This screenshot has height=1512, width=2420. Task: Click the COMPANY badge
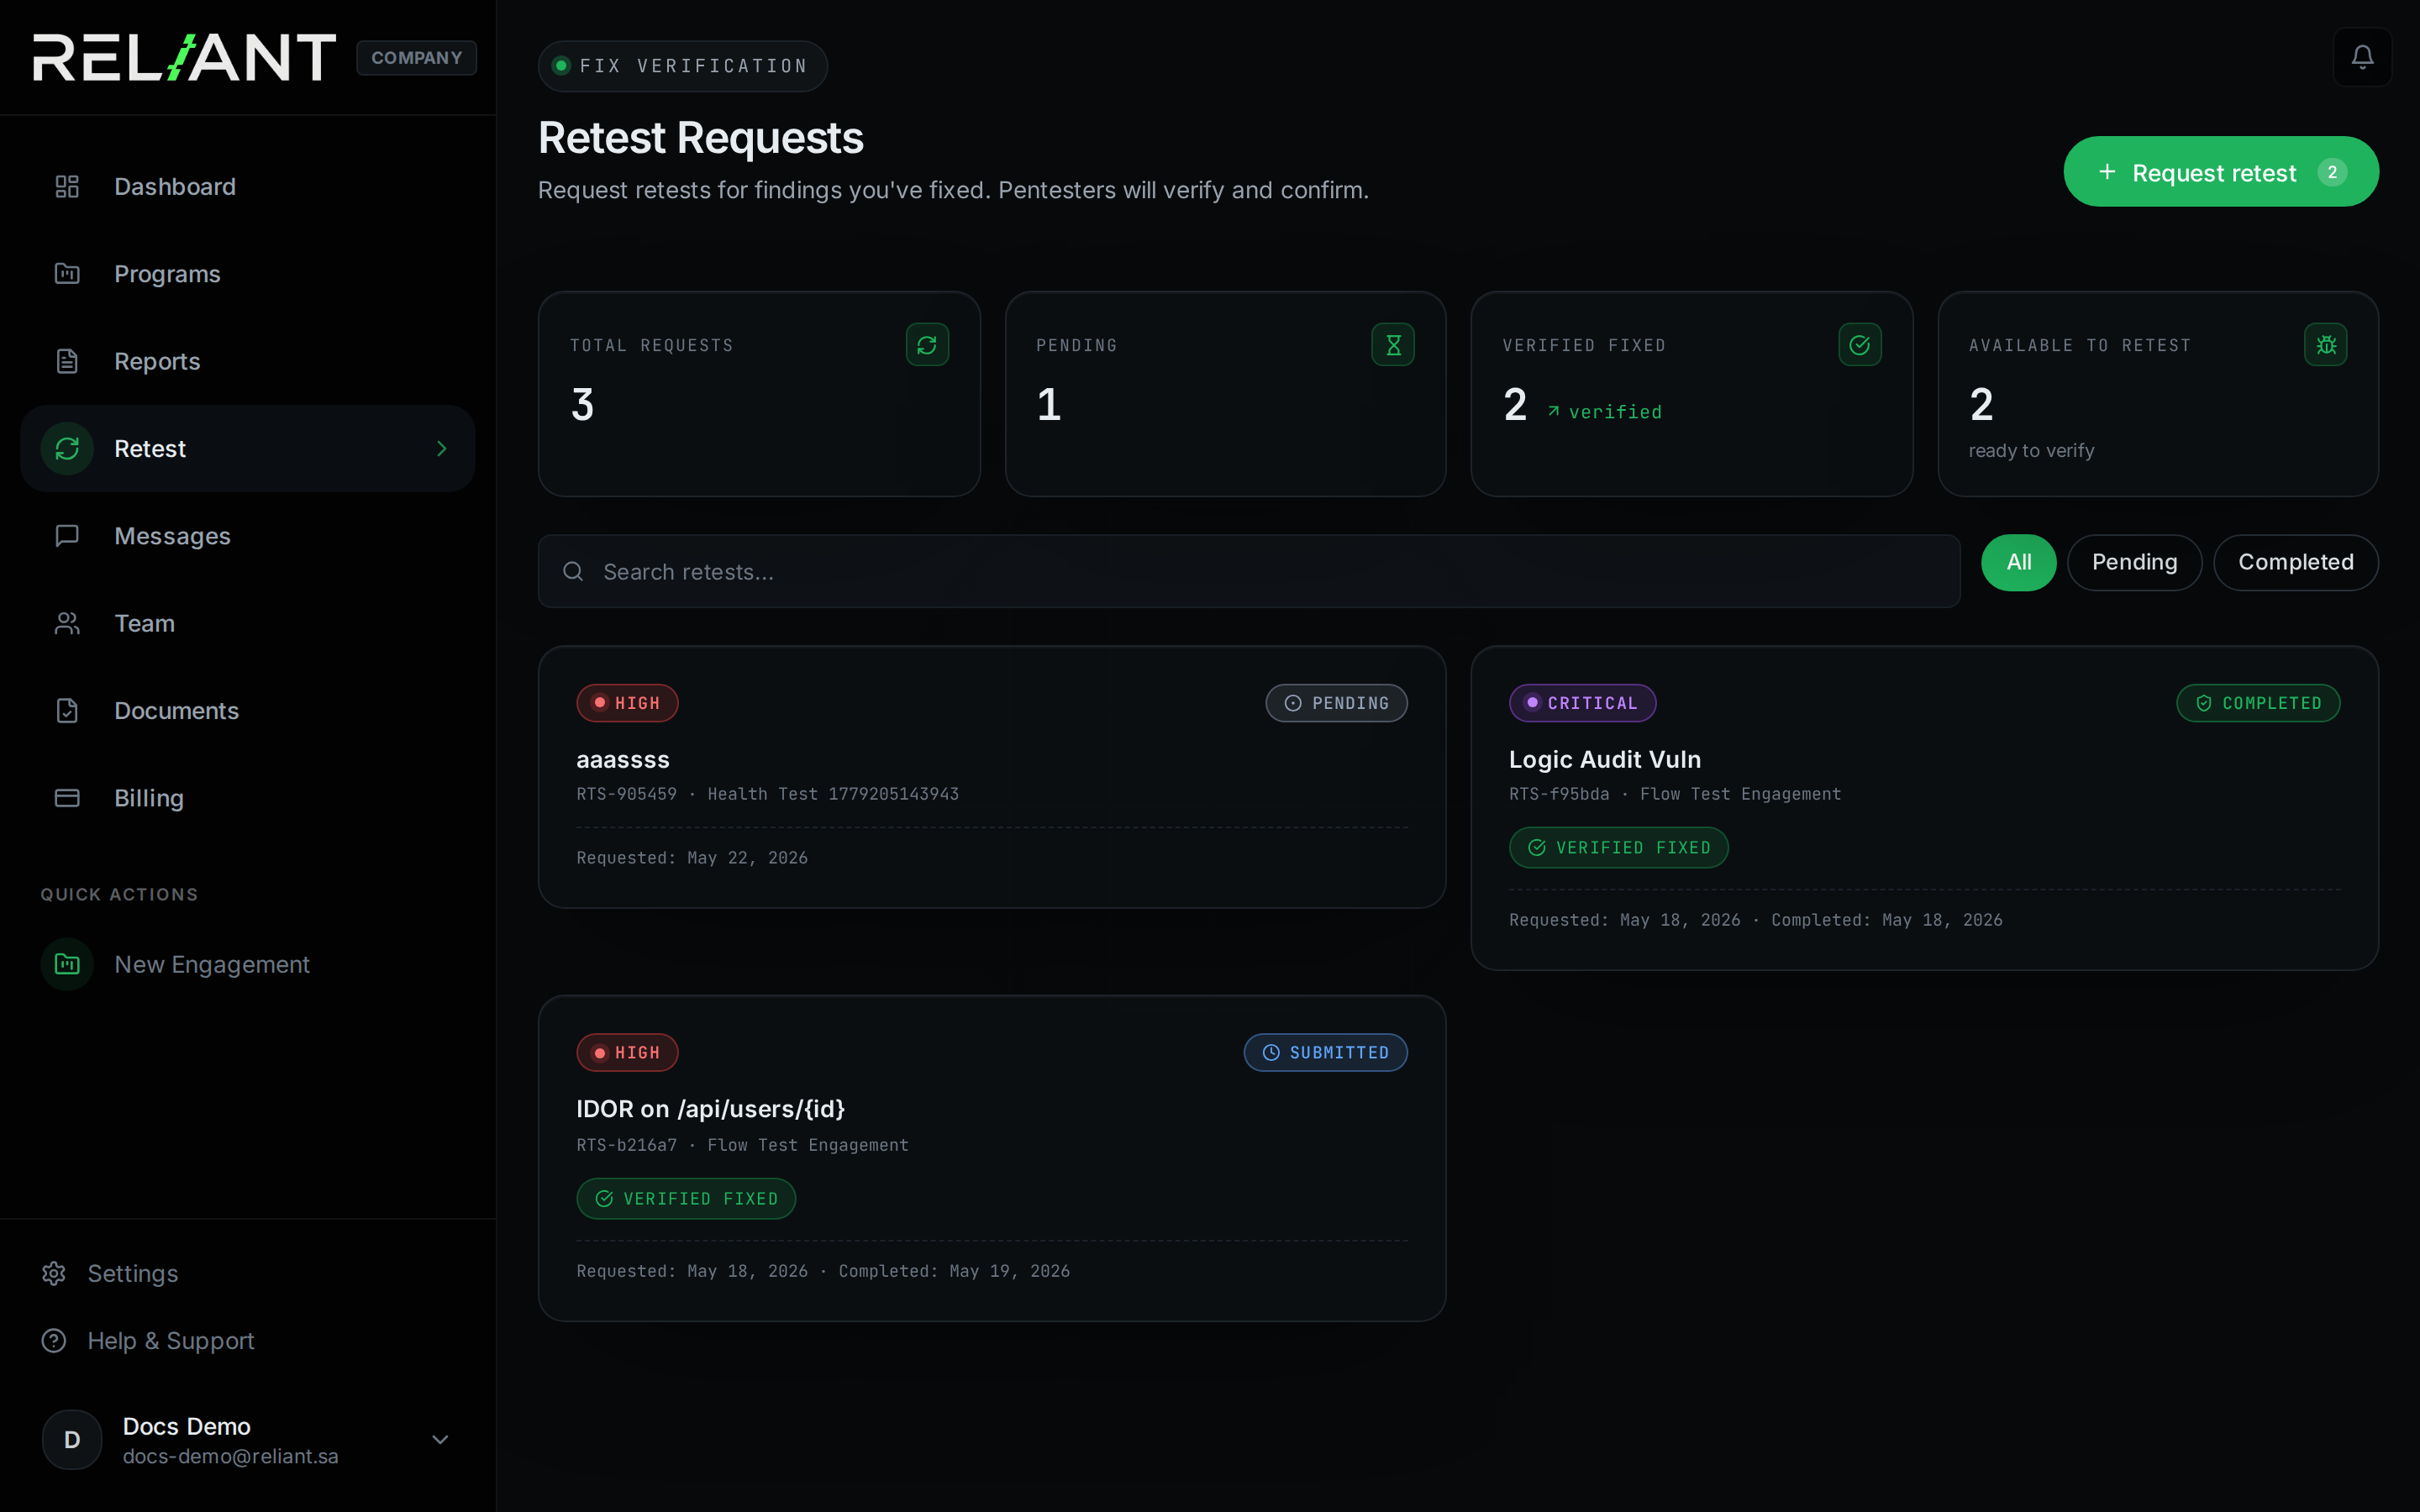pyautogui.click(x=416, y=58)
